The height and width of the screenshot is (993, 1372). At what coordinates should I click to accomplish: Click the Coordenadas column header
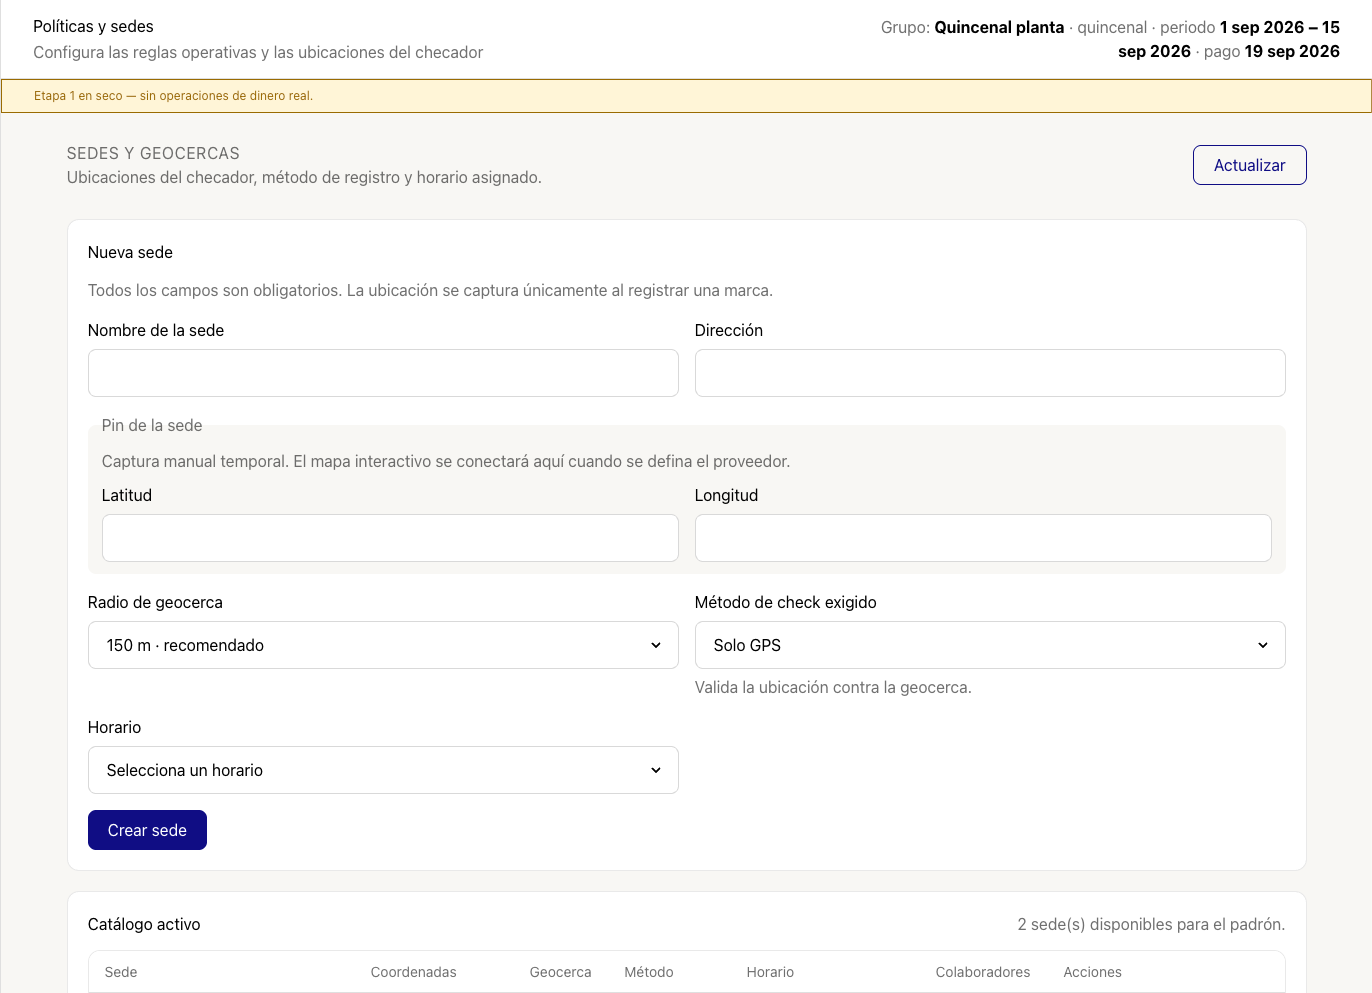click(413, 972)
